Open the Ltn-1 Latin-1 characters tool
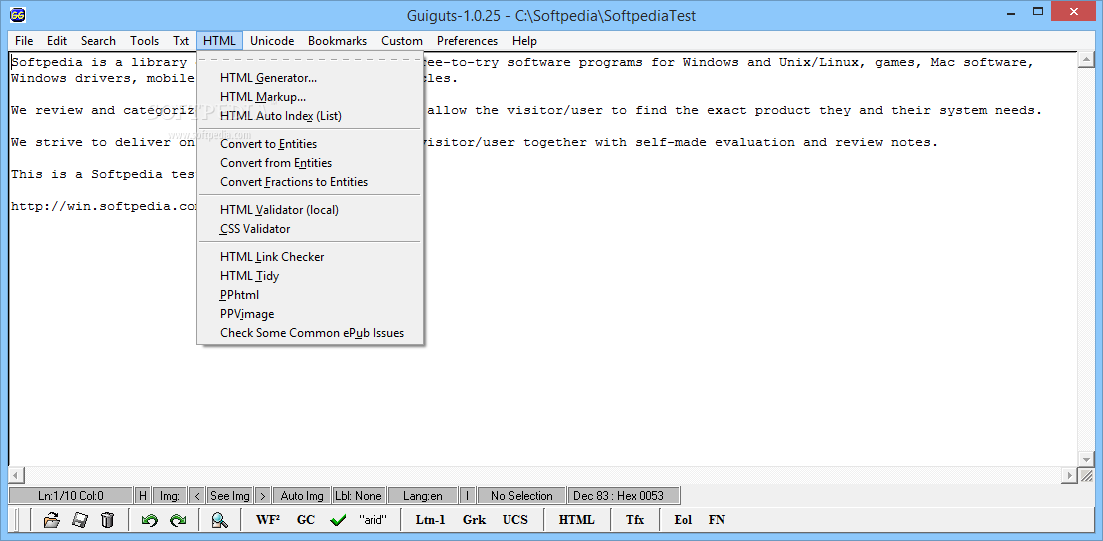The width and height of the screenshot is (1103, 541). 431,521
